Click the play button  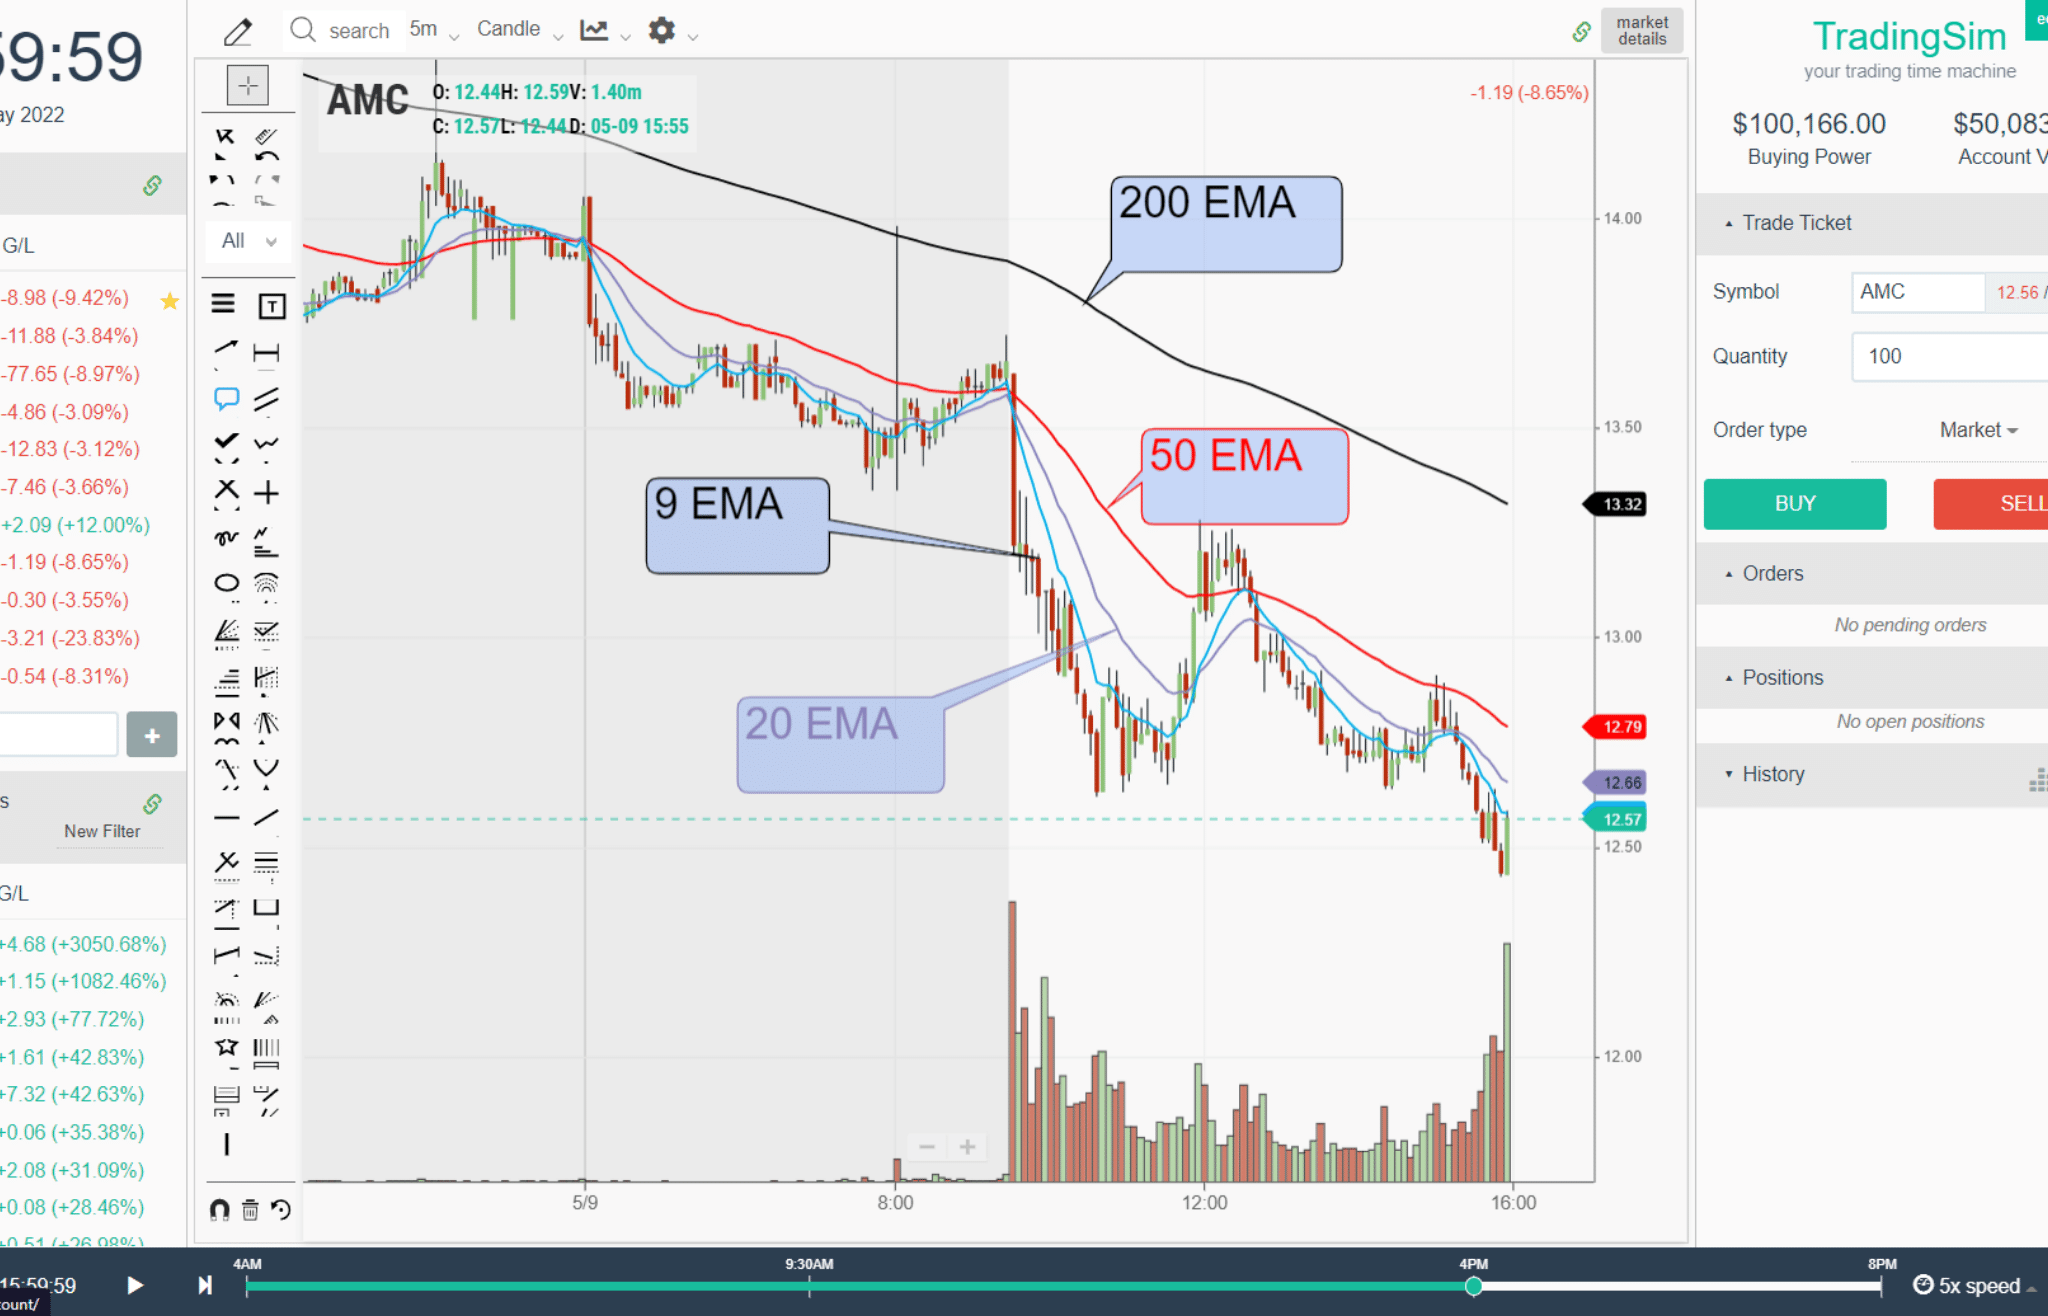click(x=135, y=1285)
